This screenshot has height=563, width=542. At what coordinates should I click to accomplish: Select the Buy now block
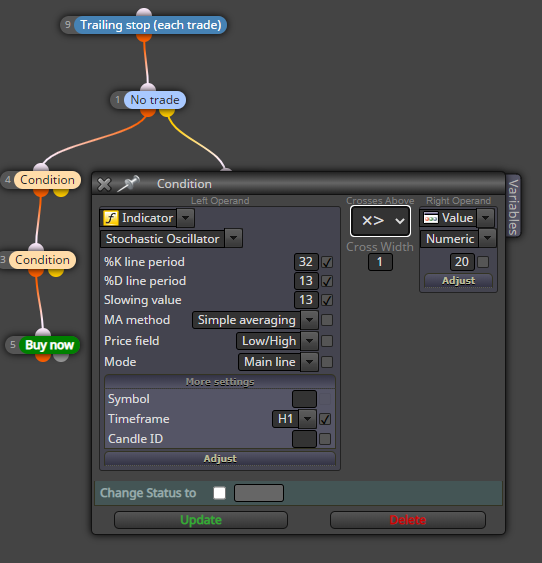(x=49, y=345)
